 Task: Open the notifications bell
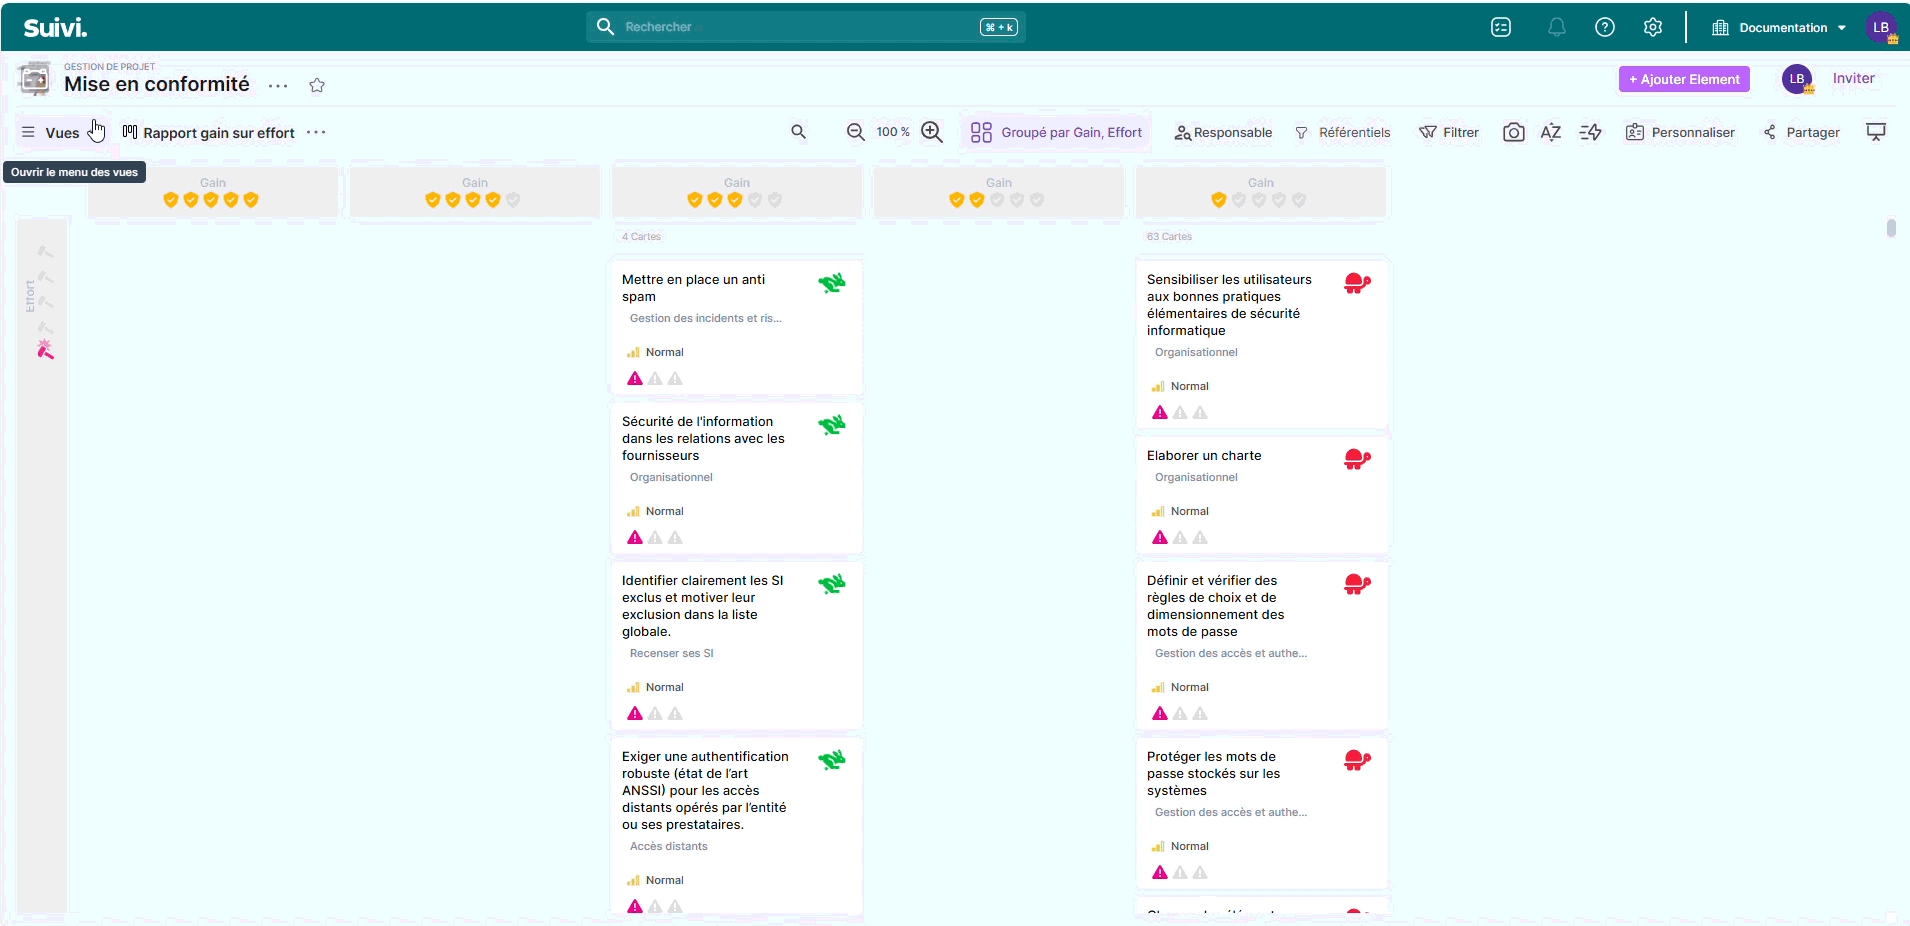1556,27
